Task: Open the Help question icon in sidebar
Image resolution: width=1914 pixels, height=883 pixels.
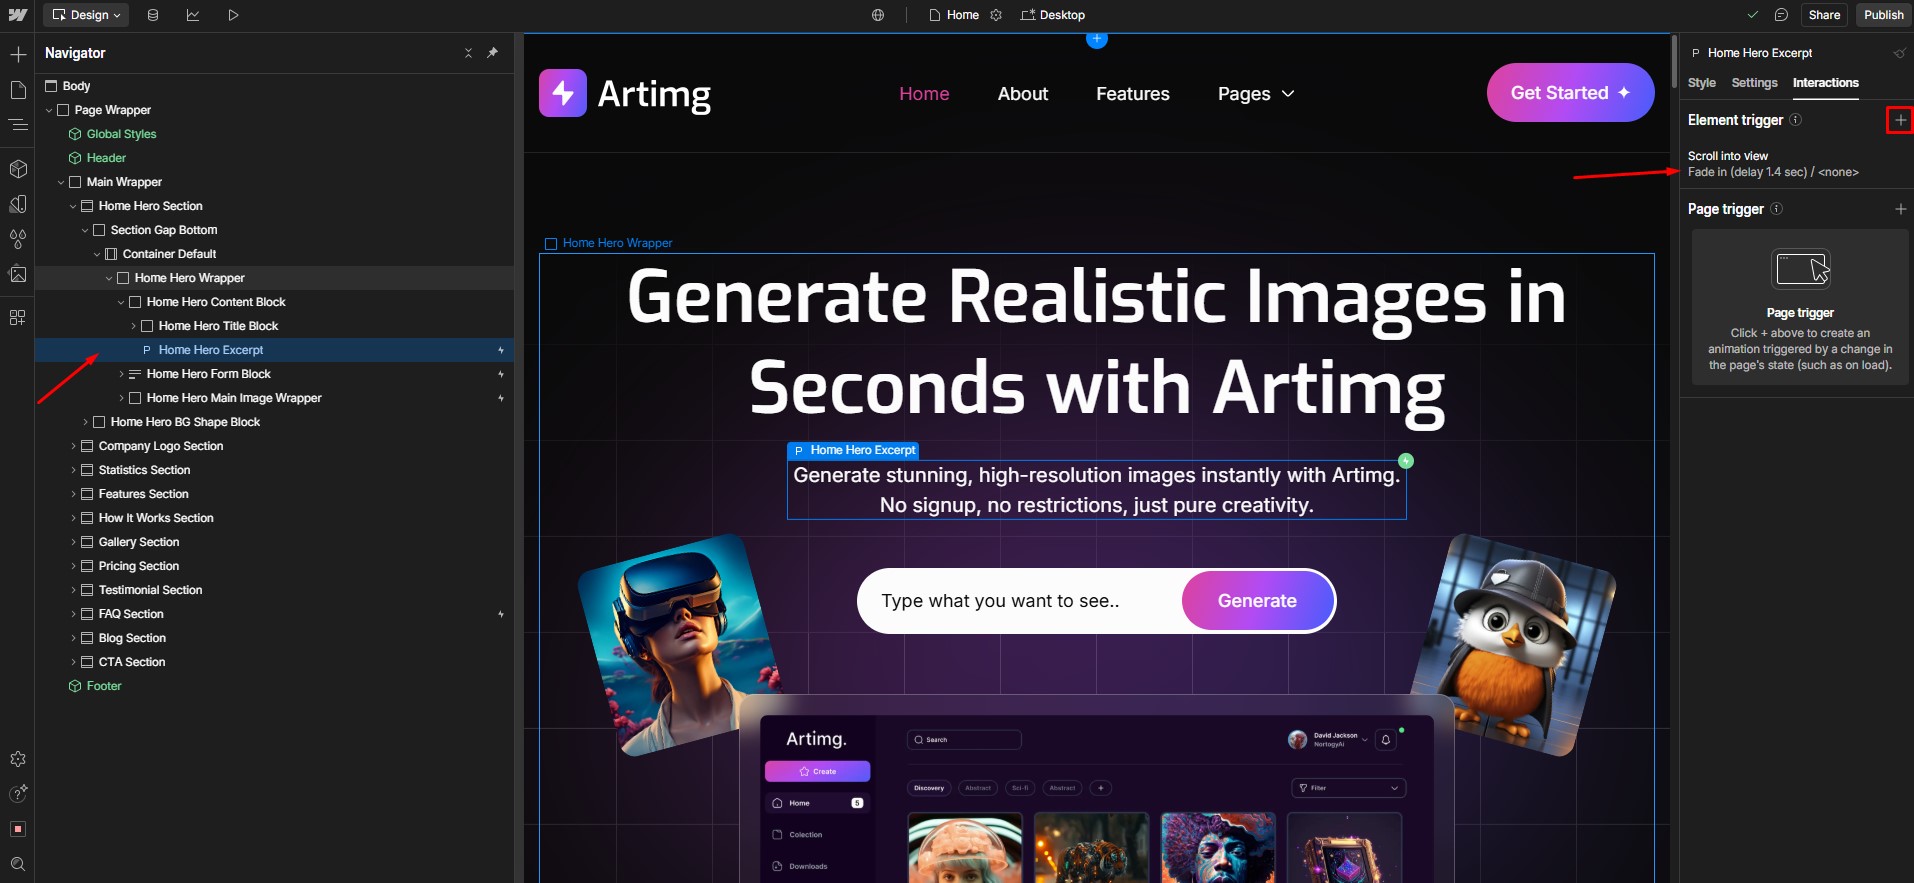Action: pyautogui.click(x=18, y=794)
